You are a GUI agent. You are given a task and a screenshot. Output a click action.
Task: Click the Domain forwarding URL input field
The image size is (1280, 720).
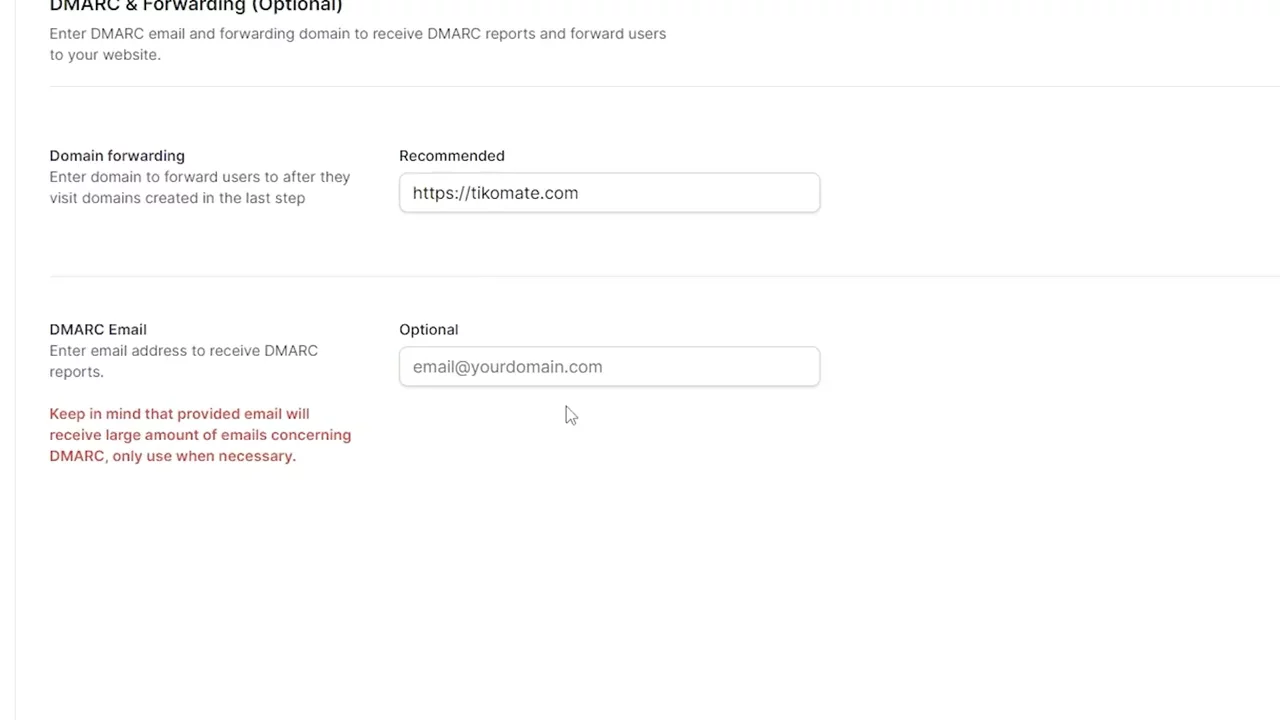(x=700, y=193)
